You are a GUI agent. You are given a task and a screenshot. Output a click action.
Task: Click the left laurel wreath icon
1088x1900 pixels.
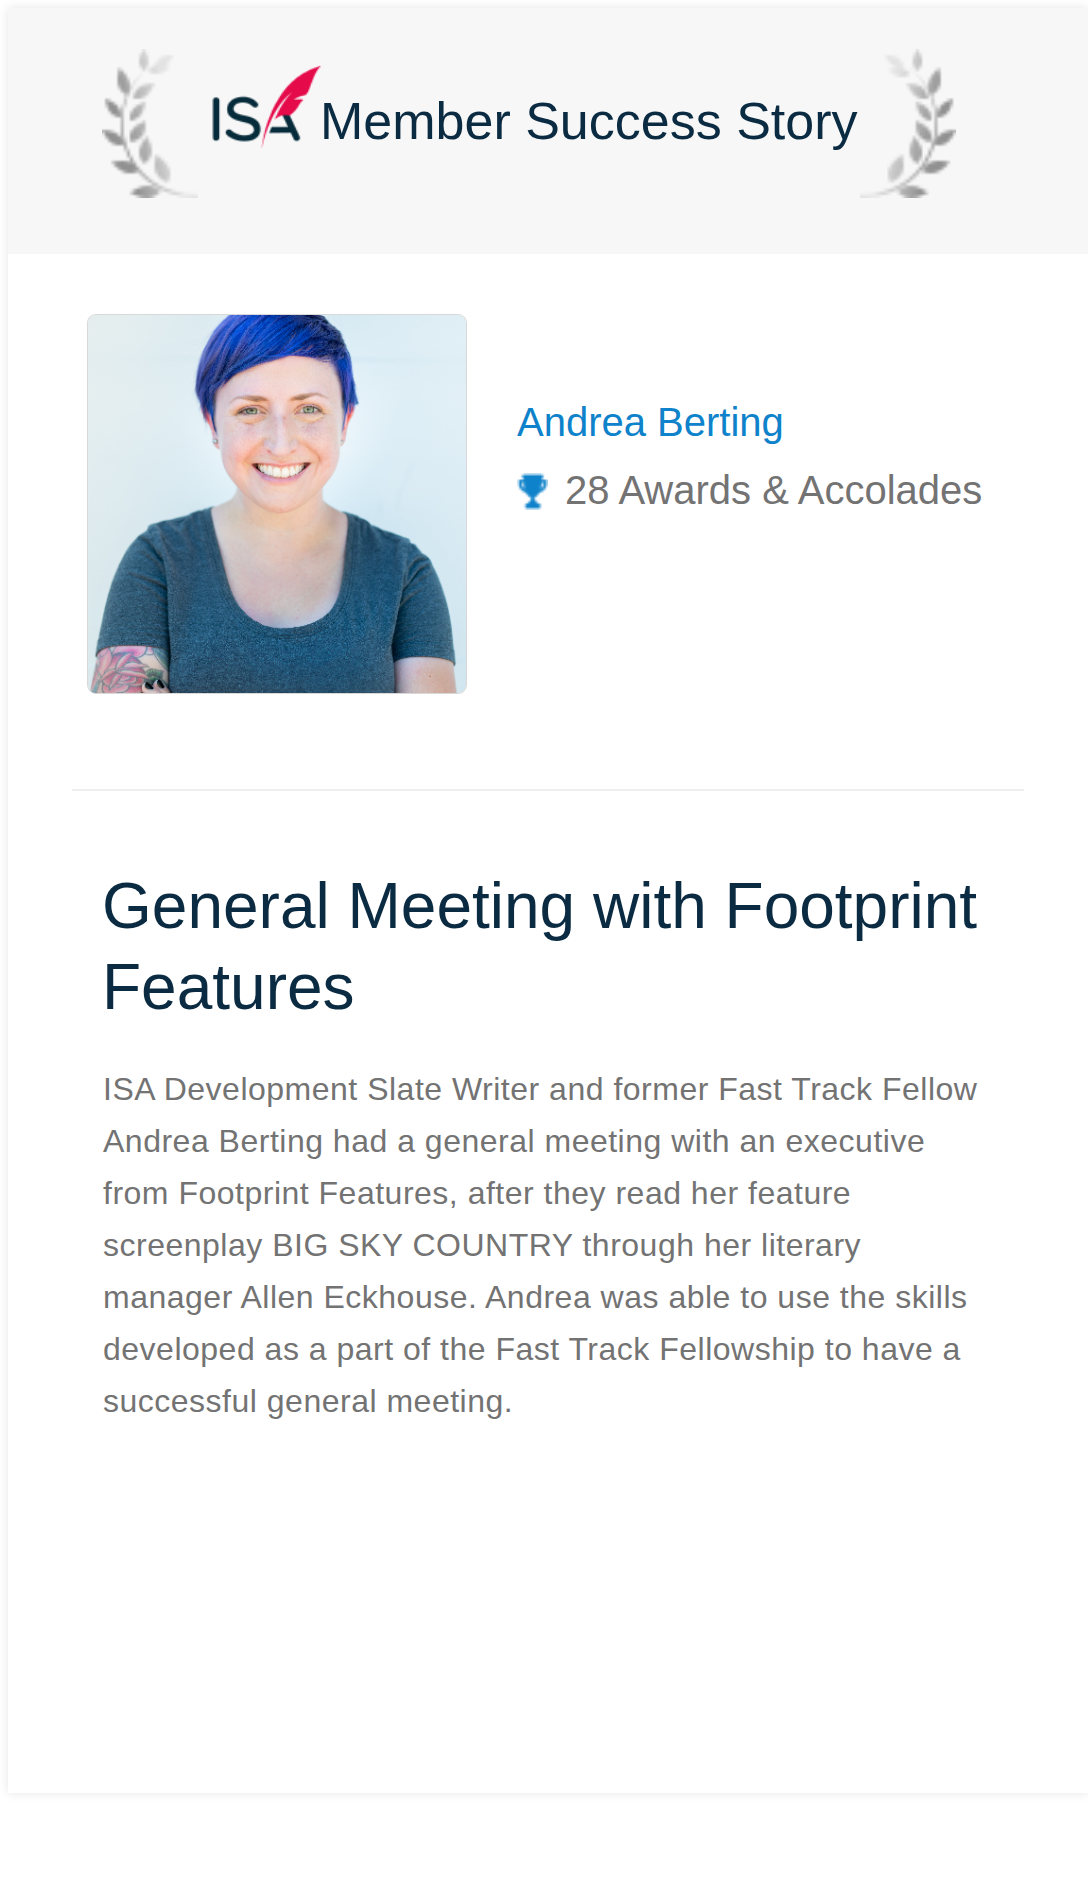147,124
